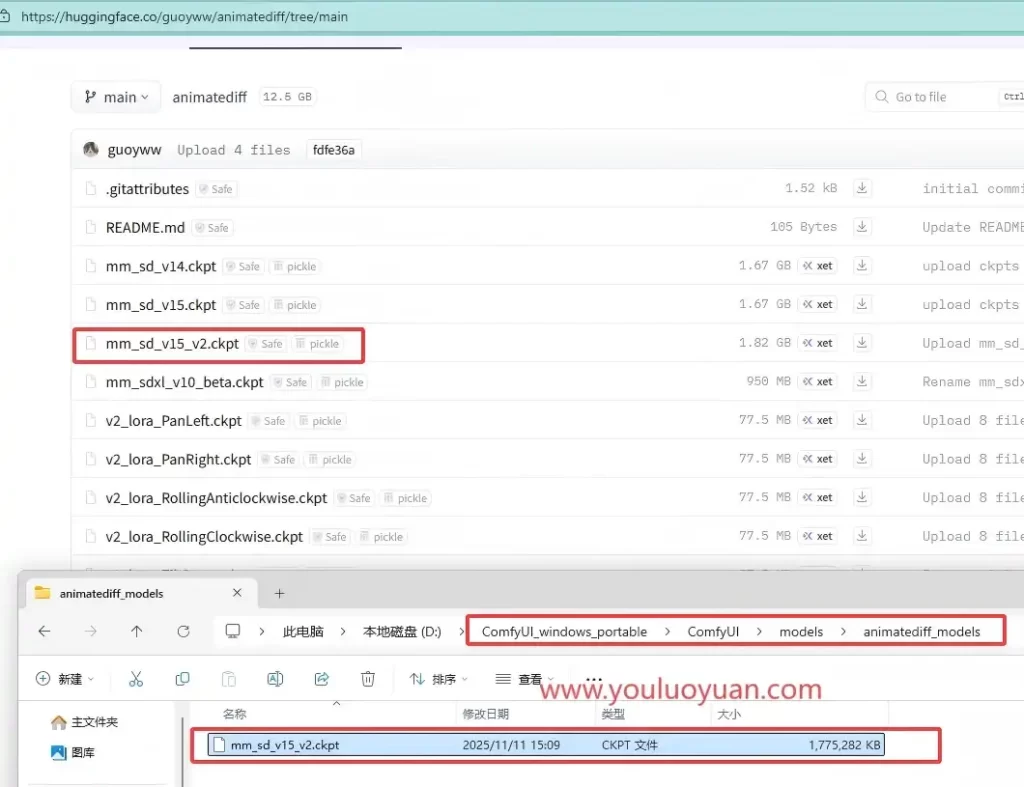Expand chevron after ComfyUI in breadcrumb
Screen dimensions: 1024x787
coord(759,632)
